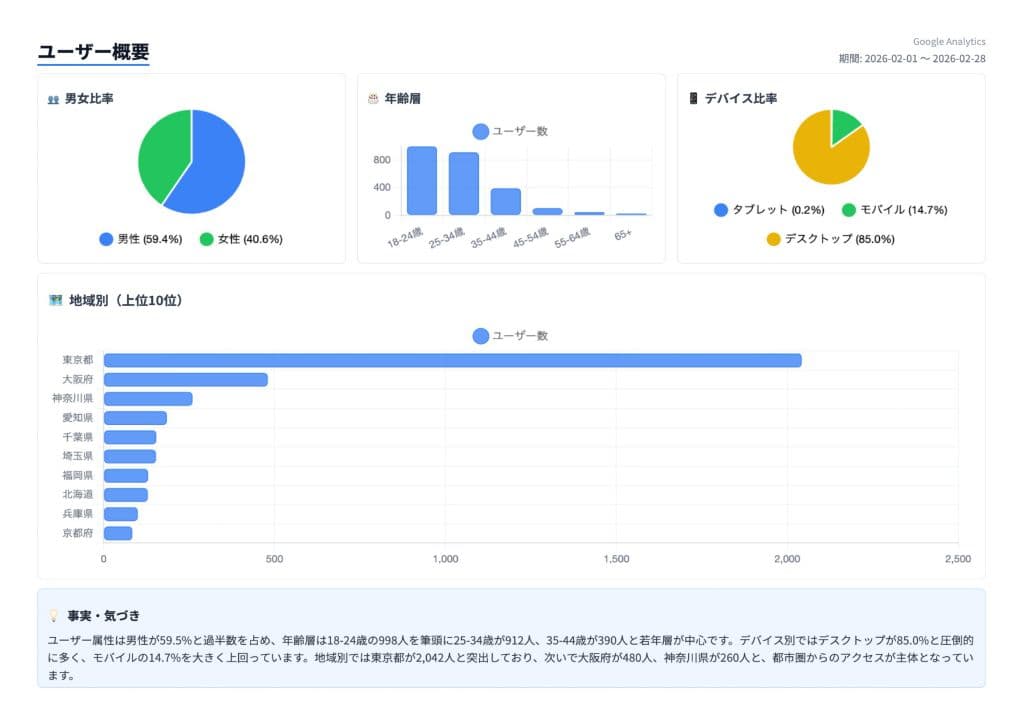Click the blue 男性 legend dot
Screen dimensions: 1024x724
point(105,239)
